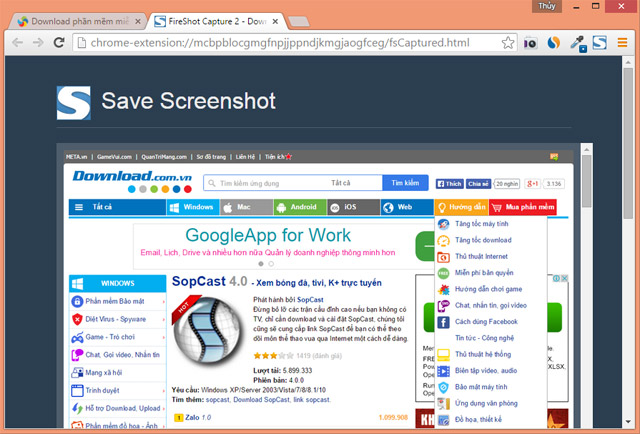The image size is (640, 434).
Task: Click the Game - Trò chơi gamepad icon
Action: click(x=77, y=337)
